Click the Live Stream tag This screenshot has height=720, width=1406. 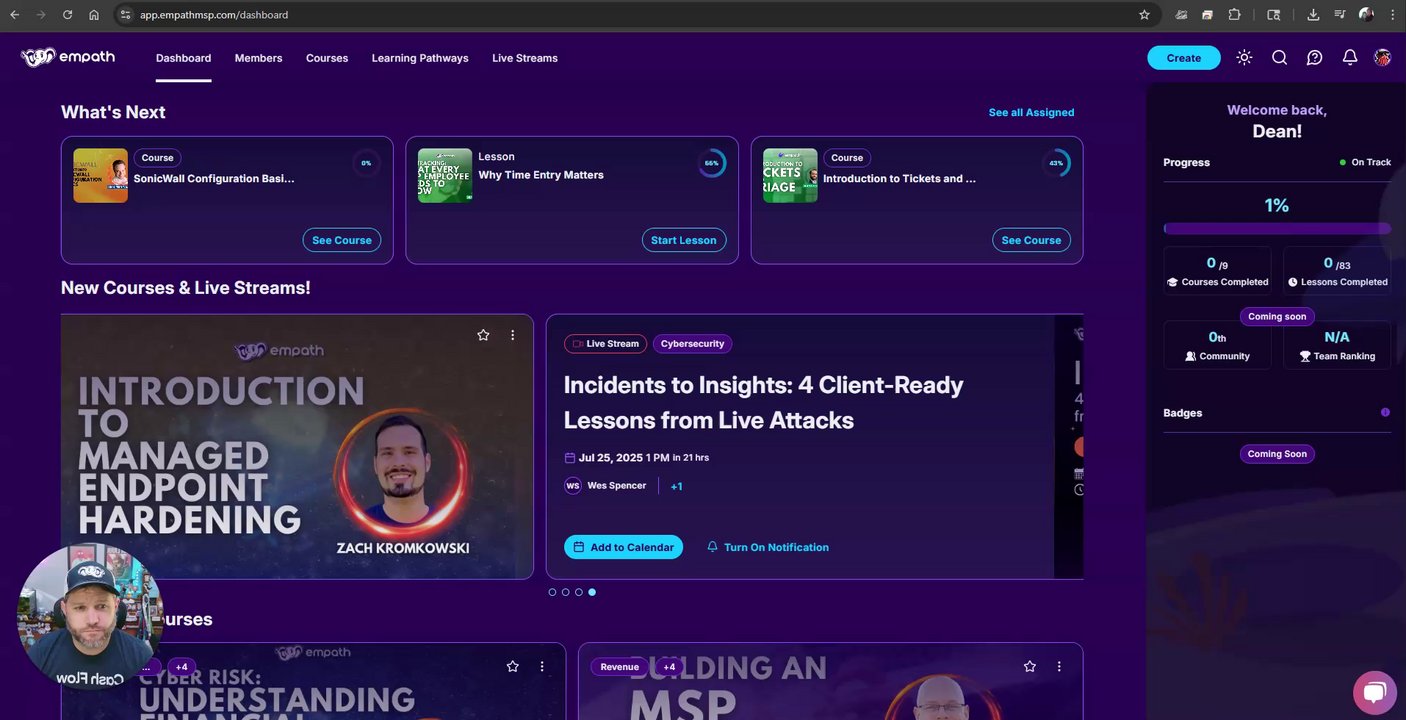click(606, 344)
